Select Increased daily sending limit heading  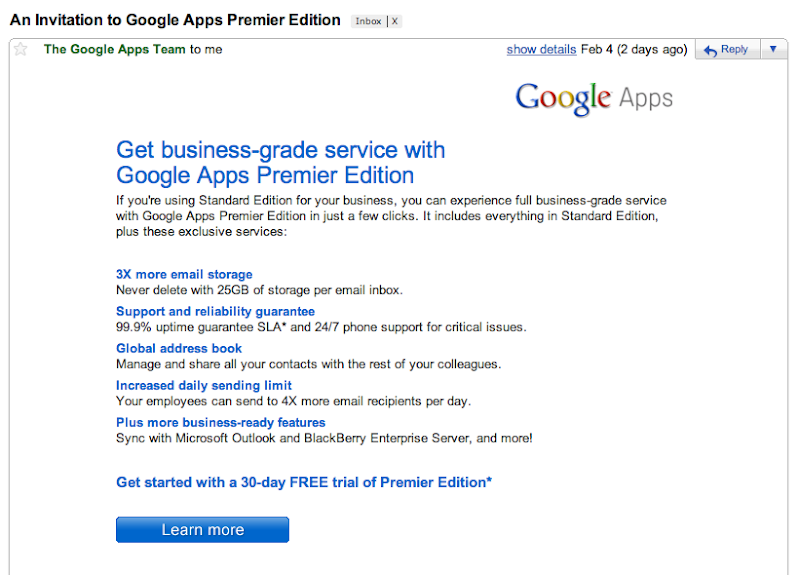(x=204, y=385)
